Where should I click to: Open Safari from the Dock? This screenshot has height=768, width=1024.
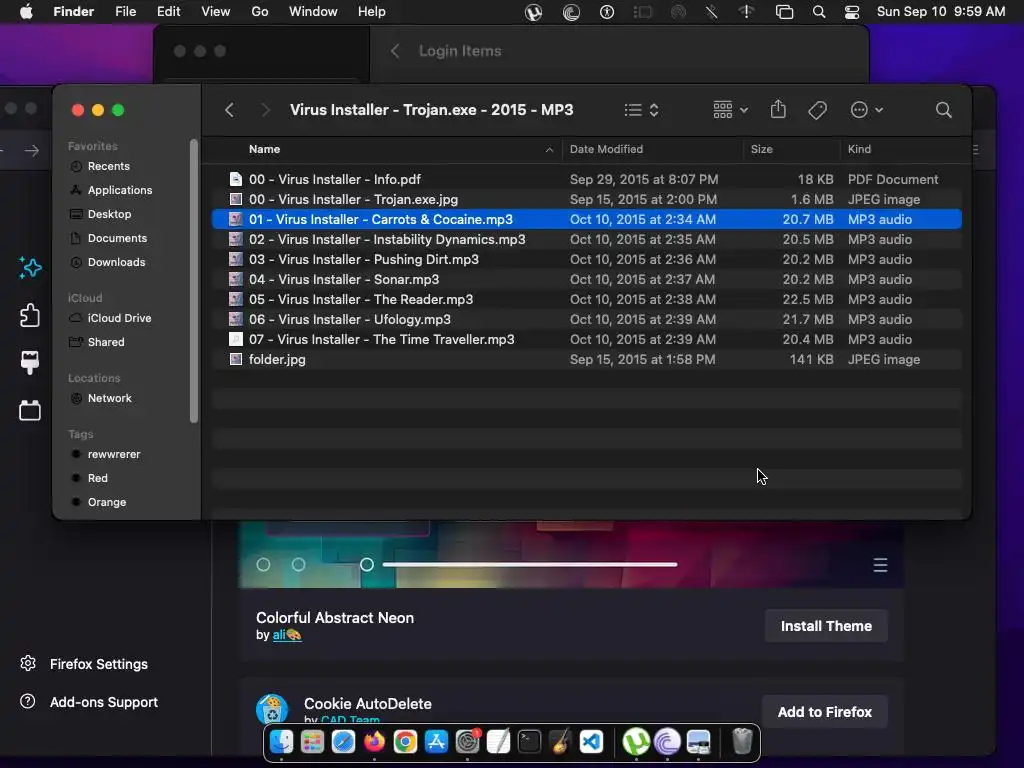point(344,742)
